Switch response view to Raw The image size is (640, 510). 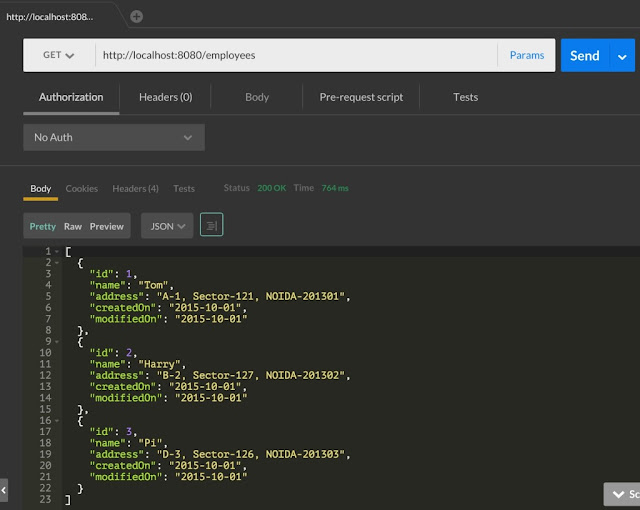pos(73,226)
